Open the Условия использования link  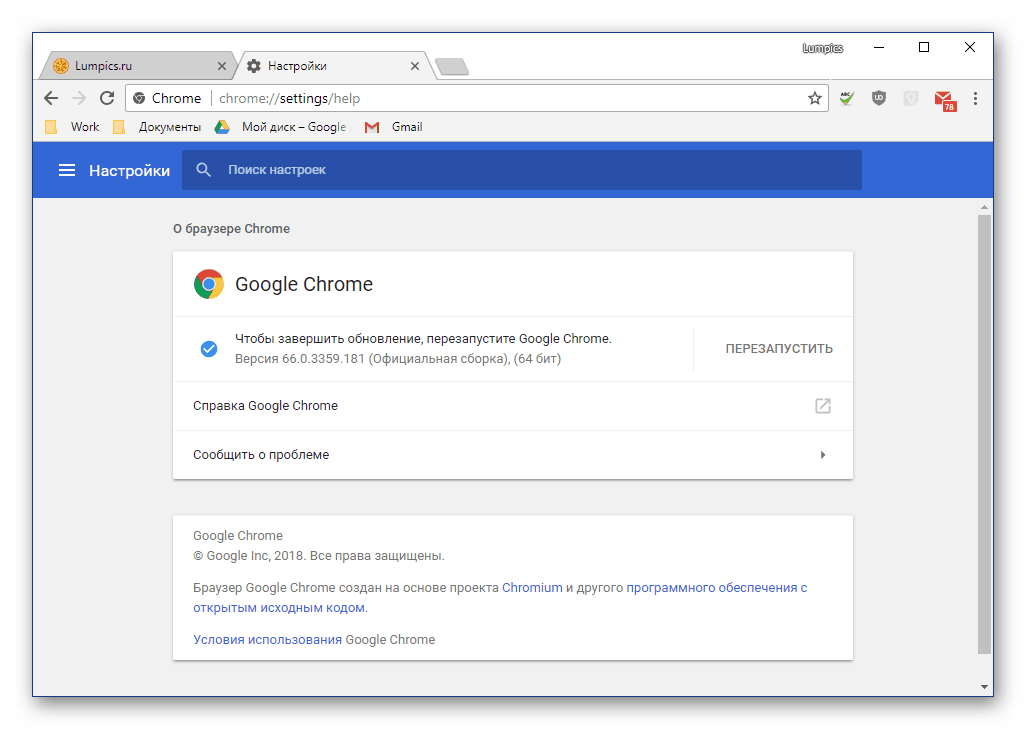point(267,640)
